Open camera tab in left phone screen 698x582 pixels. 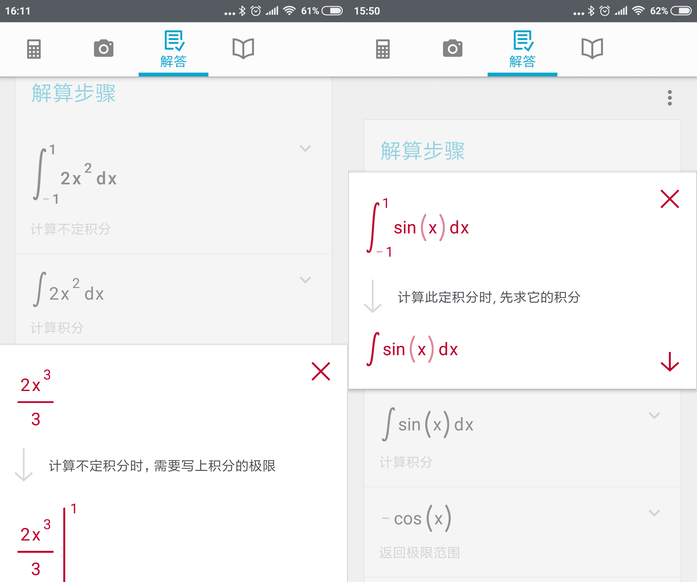(104, 48)
